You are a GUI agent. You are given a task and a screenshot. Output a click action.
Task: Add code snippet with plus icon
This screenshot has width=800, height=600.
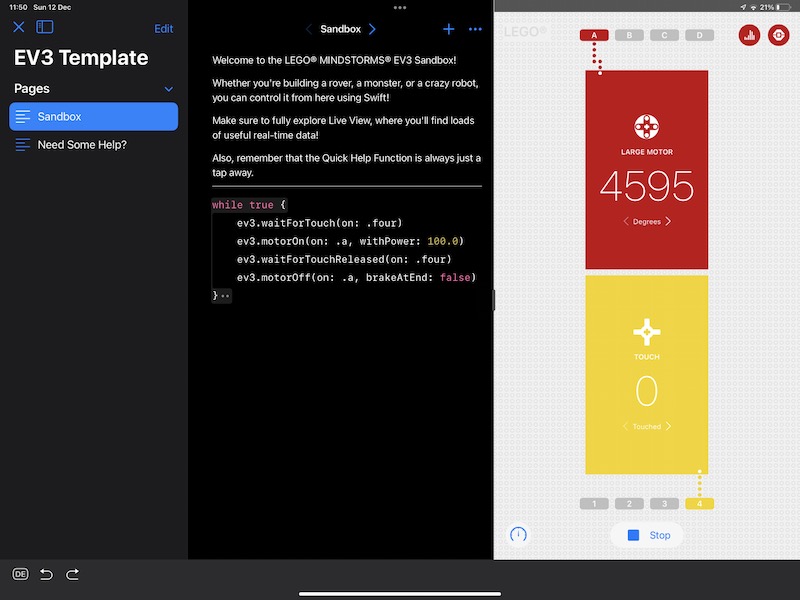point(448,29)
